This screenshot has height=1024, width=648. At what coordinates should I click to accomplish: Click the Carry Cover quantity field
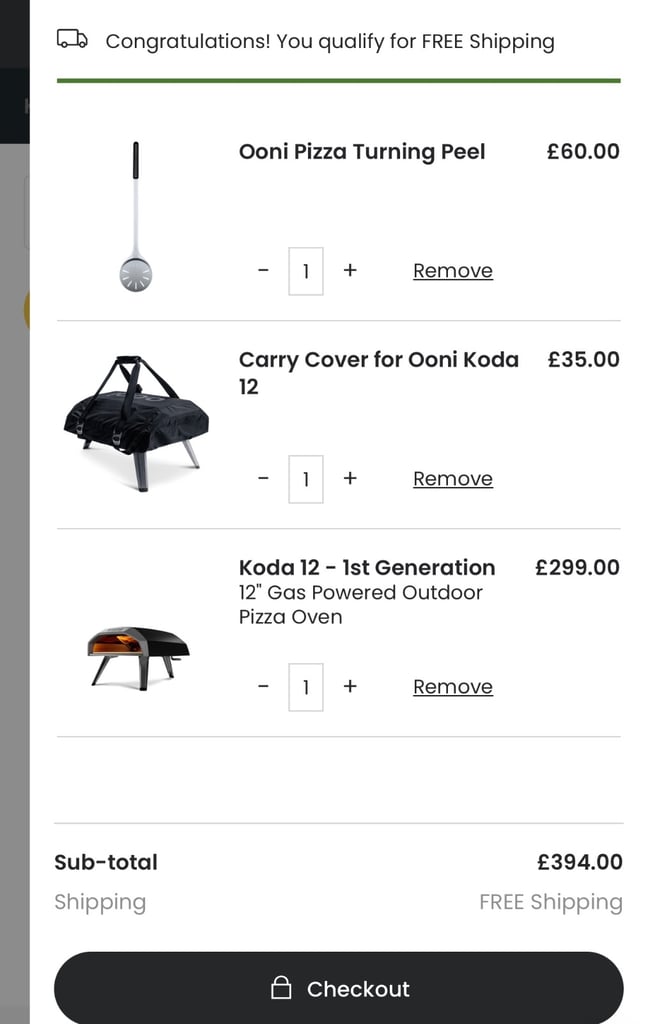click(306, 479)
